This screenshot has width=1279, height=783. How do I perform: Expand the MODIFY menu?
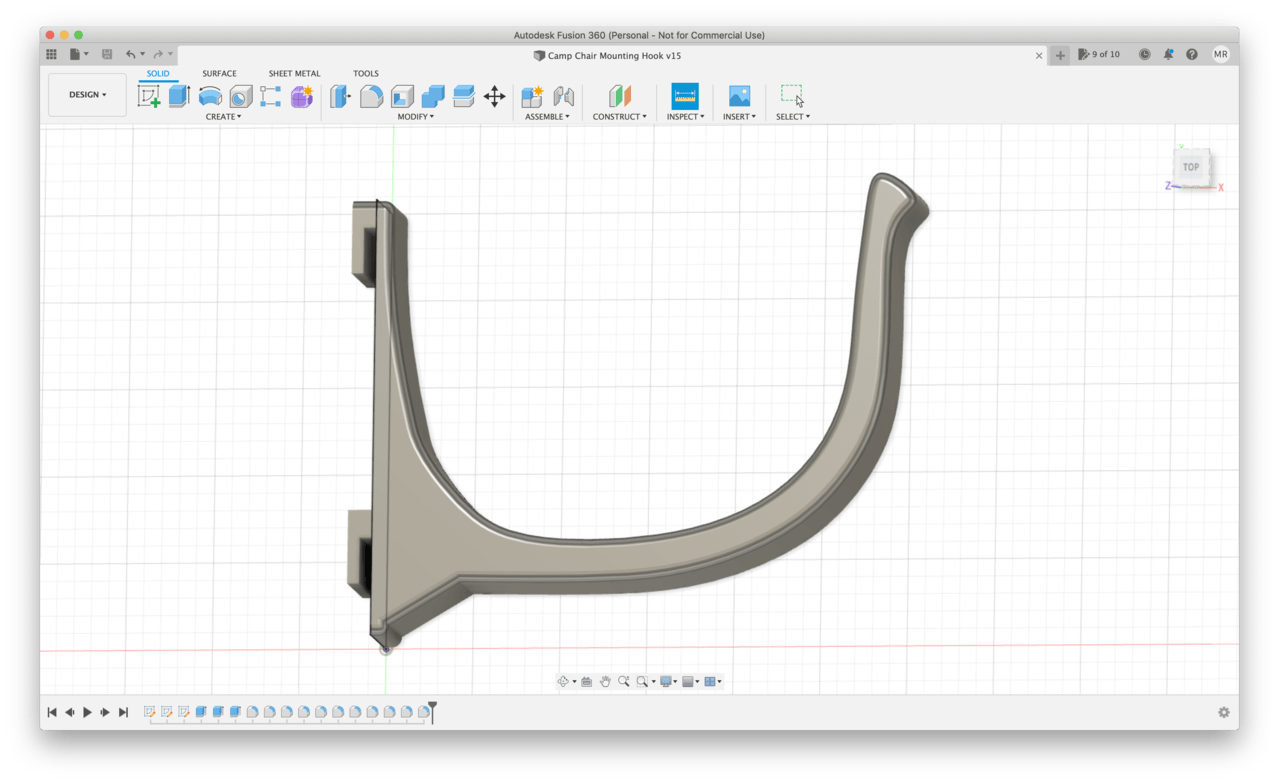pyautogui.click(x=415, y=117)
